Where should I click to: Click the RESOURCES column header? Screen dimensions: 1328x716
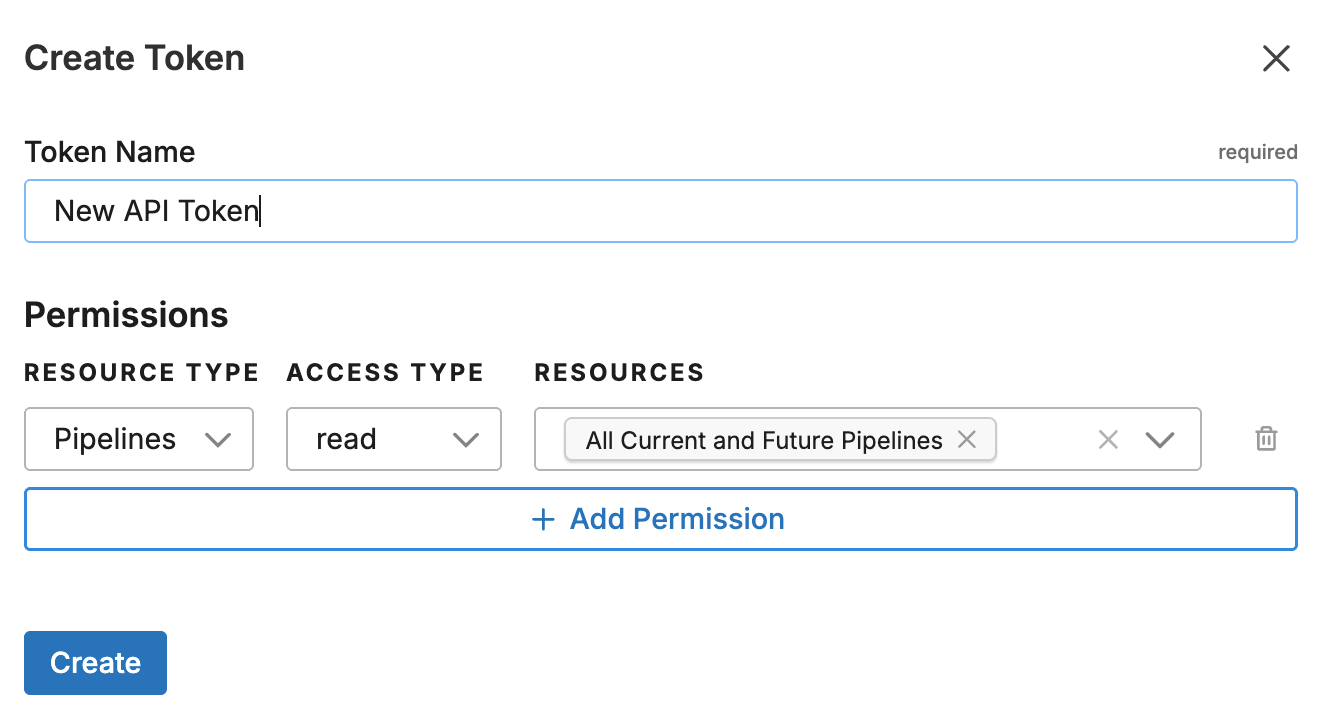619,373
